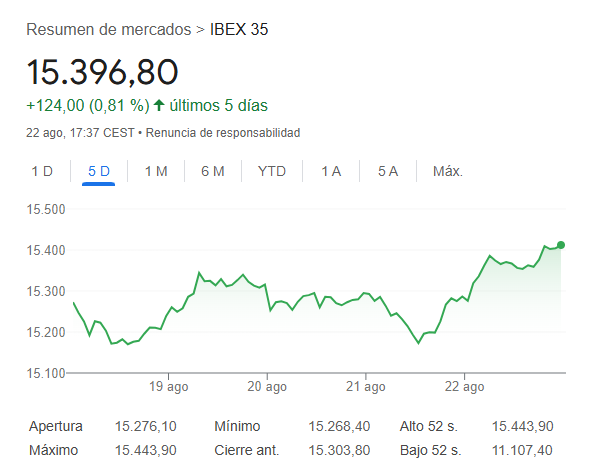Click the 19 ago date label

[169, 386]
